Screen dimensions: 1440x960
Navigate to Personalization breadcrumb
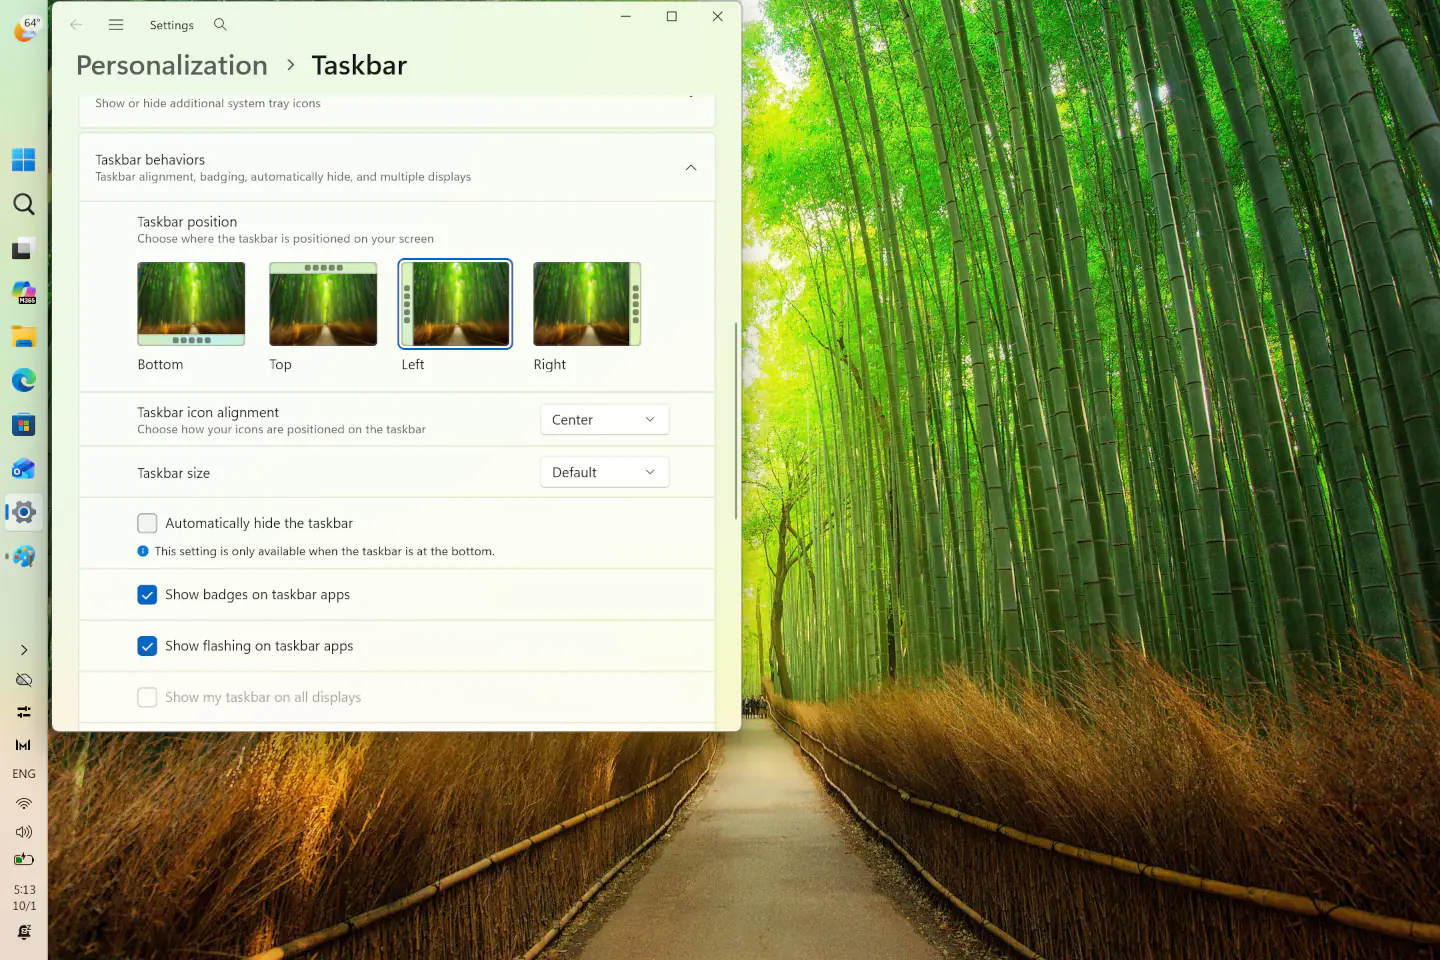(172, 65)
